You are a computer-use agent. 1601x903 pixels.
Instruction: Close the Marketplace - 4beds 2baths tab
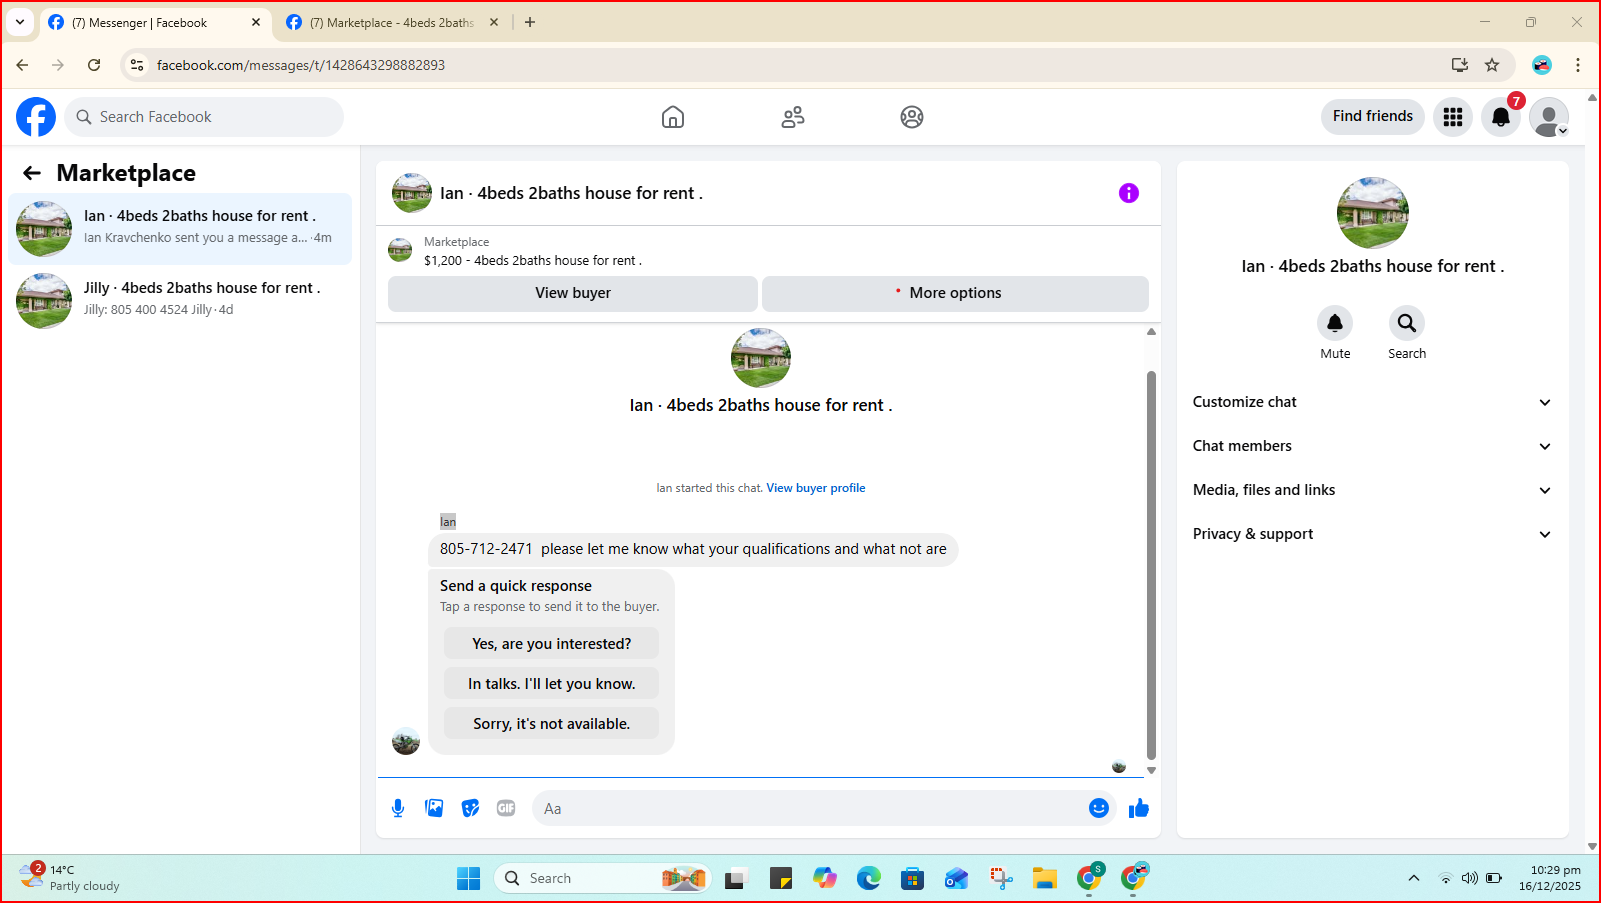coord(494,22)
